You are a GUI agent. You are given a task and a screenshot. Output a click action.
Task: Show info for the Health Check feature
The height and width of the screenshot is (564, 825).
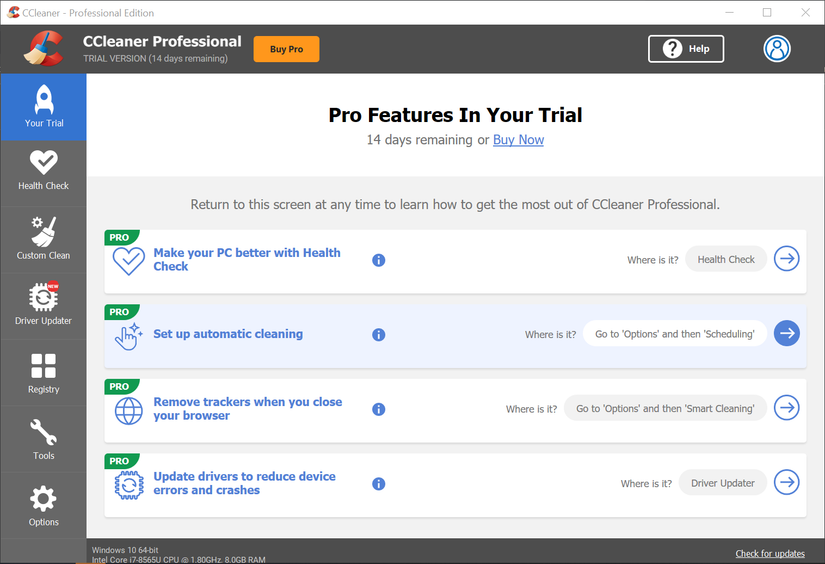(378, 260)
